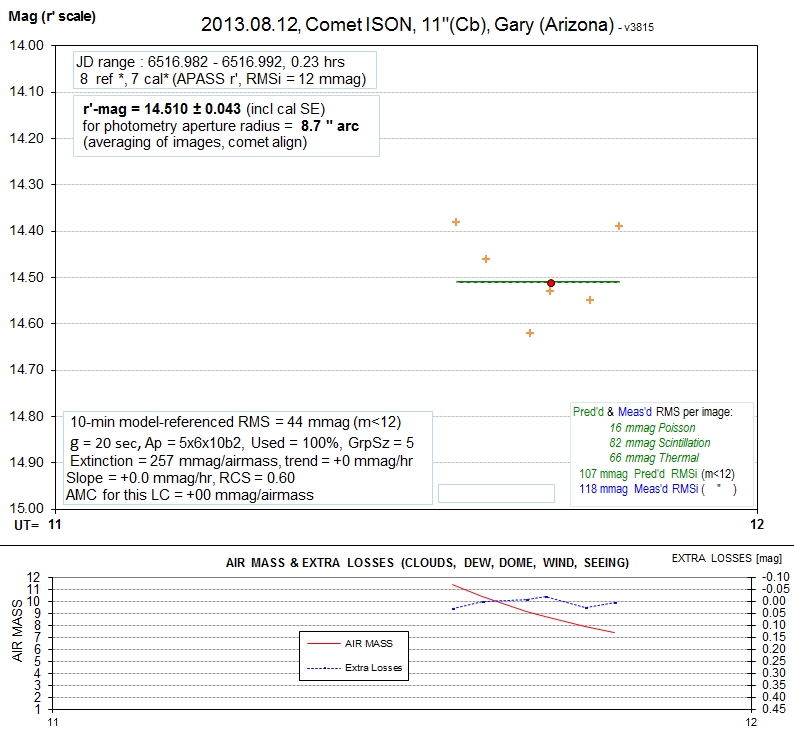Click the orange plus marker near 14.62 magnitude
This screenshot has width=794, height=736.
coord(530,333)
